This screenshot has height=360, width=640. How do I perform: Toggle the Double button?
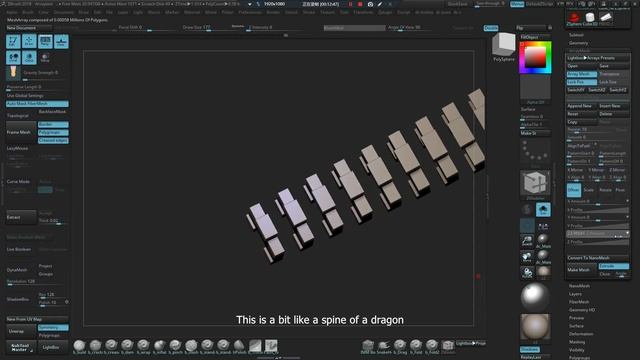tap(491, 28)
